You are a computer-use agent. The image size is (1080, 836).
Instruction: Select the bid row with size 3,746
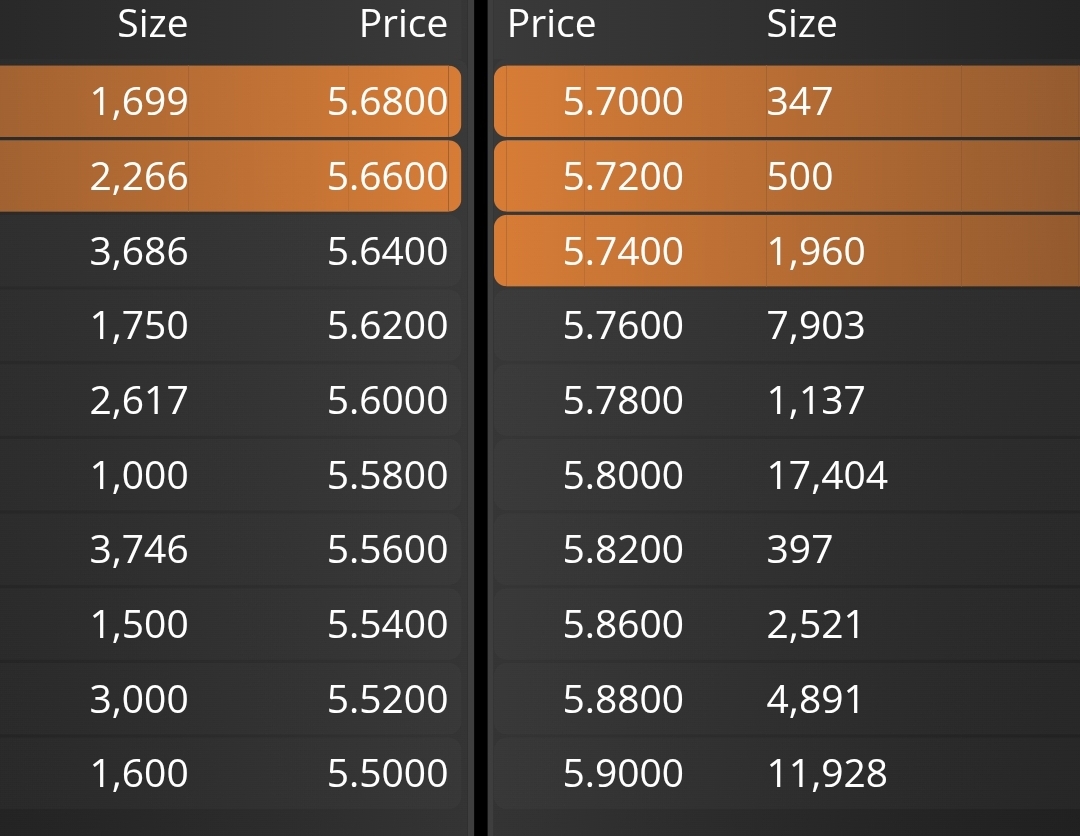[x=230, y=550]
